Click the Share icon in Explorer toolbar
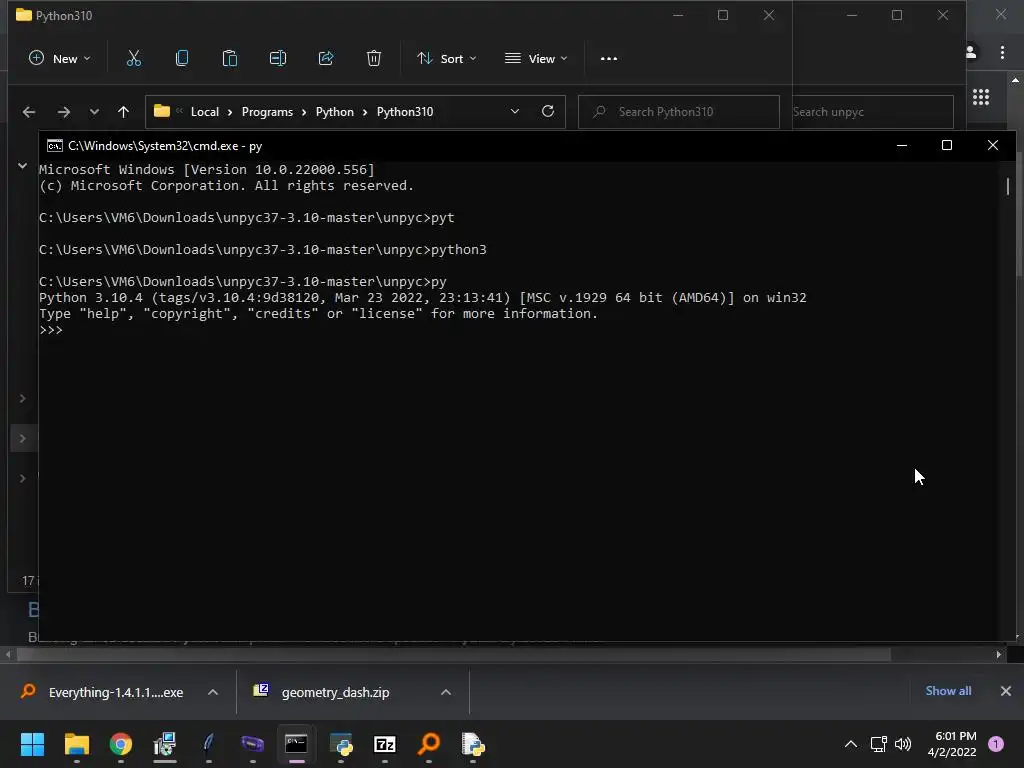The width and height of the screenshot is (1024, 768). 325,58
